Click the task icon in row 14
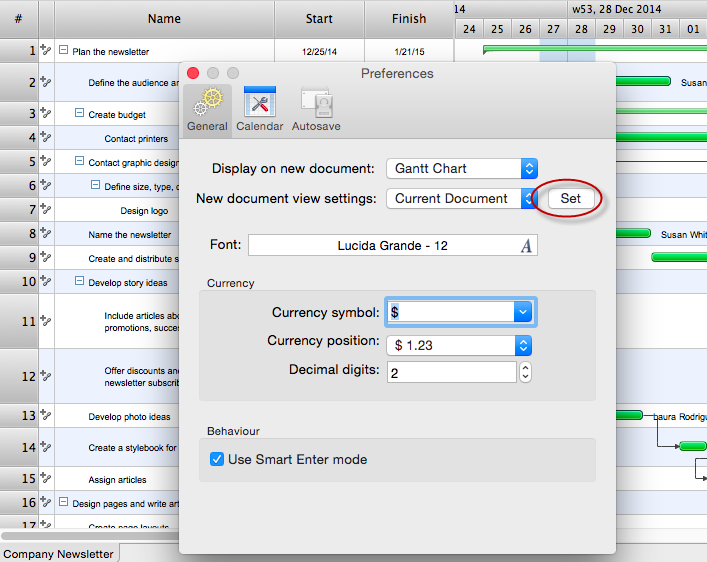The height and width of the screenshot is (562, 707). pyautogui.click(x=46, y=447)
